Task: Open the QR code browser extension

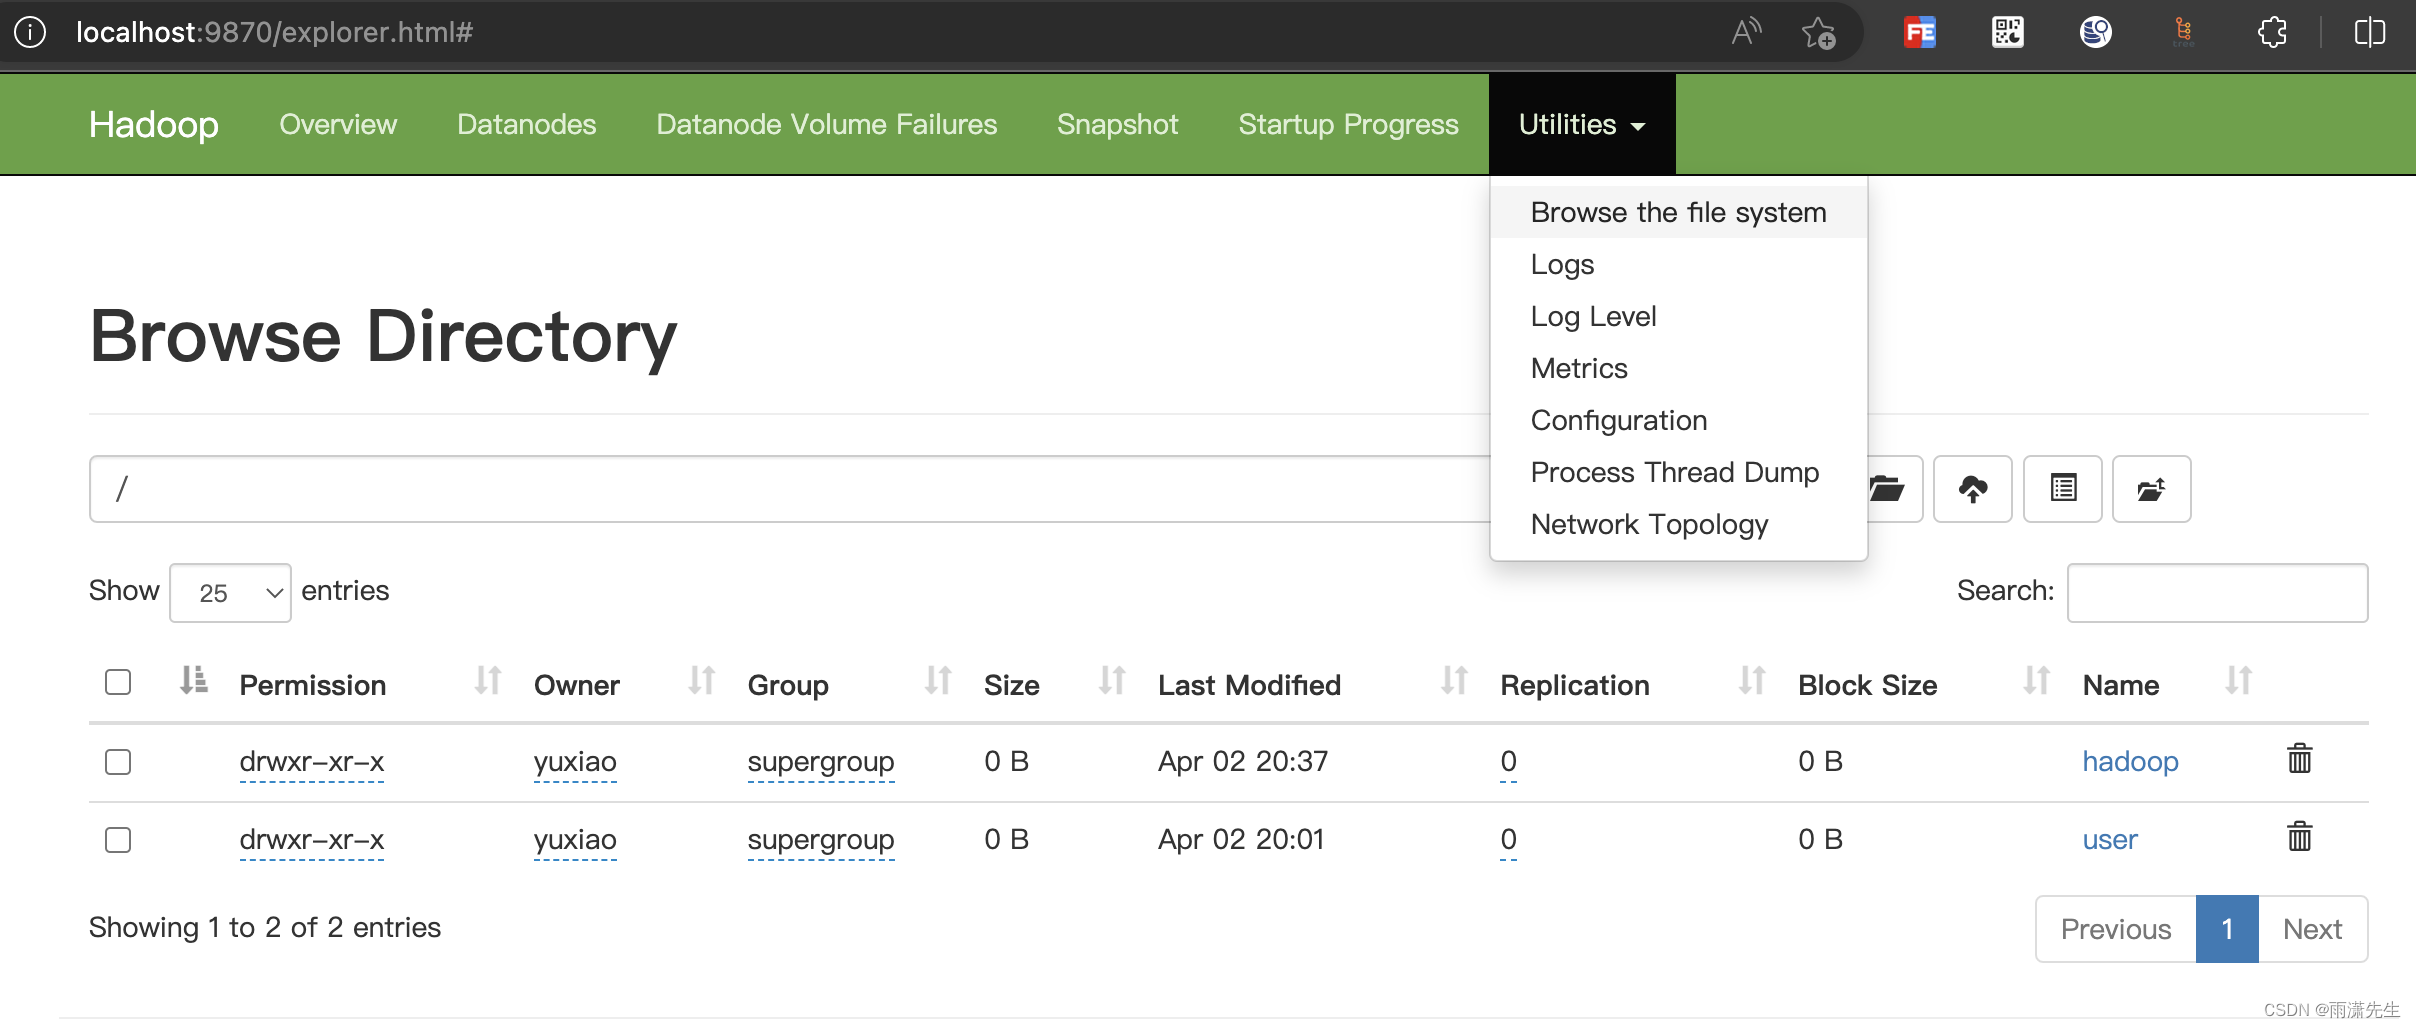Action: pyautogui.click(x=2007, y=32)
